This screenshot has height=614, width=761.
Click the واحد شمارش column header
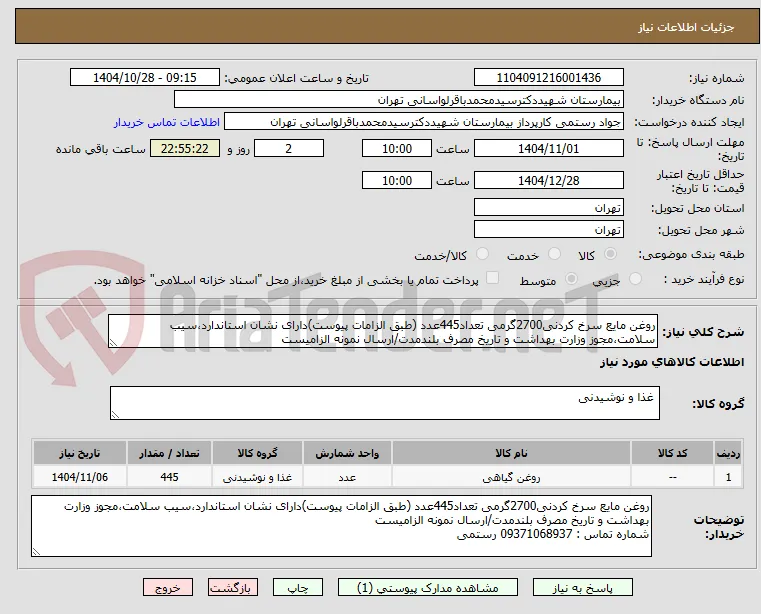(x=347, y=453)
